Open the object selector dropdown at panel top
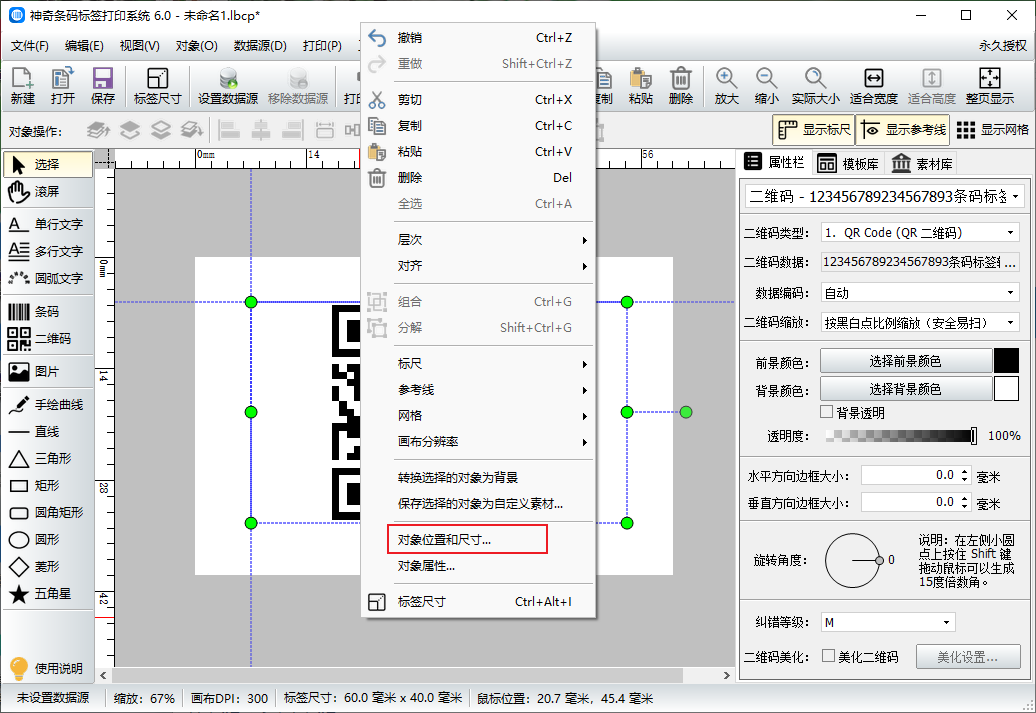Viewport: 1036px width, 713px height. click(x=885, y=196)
